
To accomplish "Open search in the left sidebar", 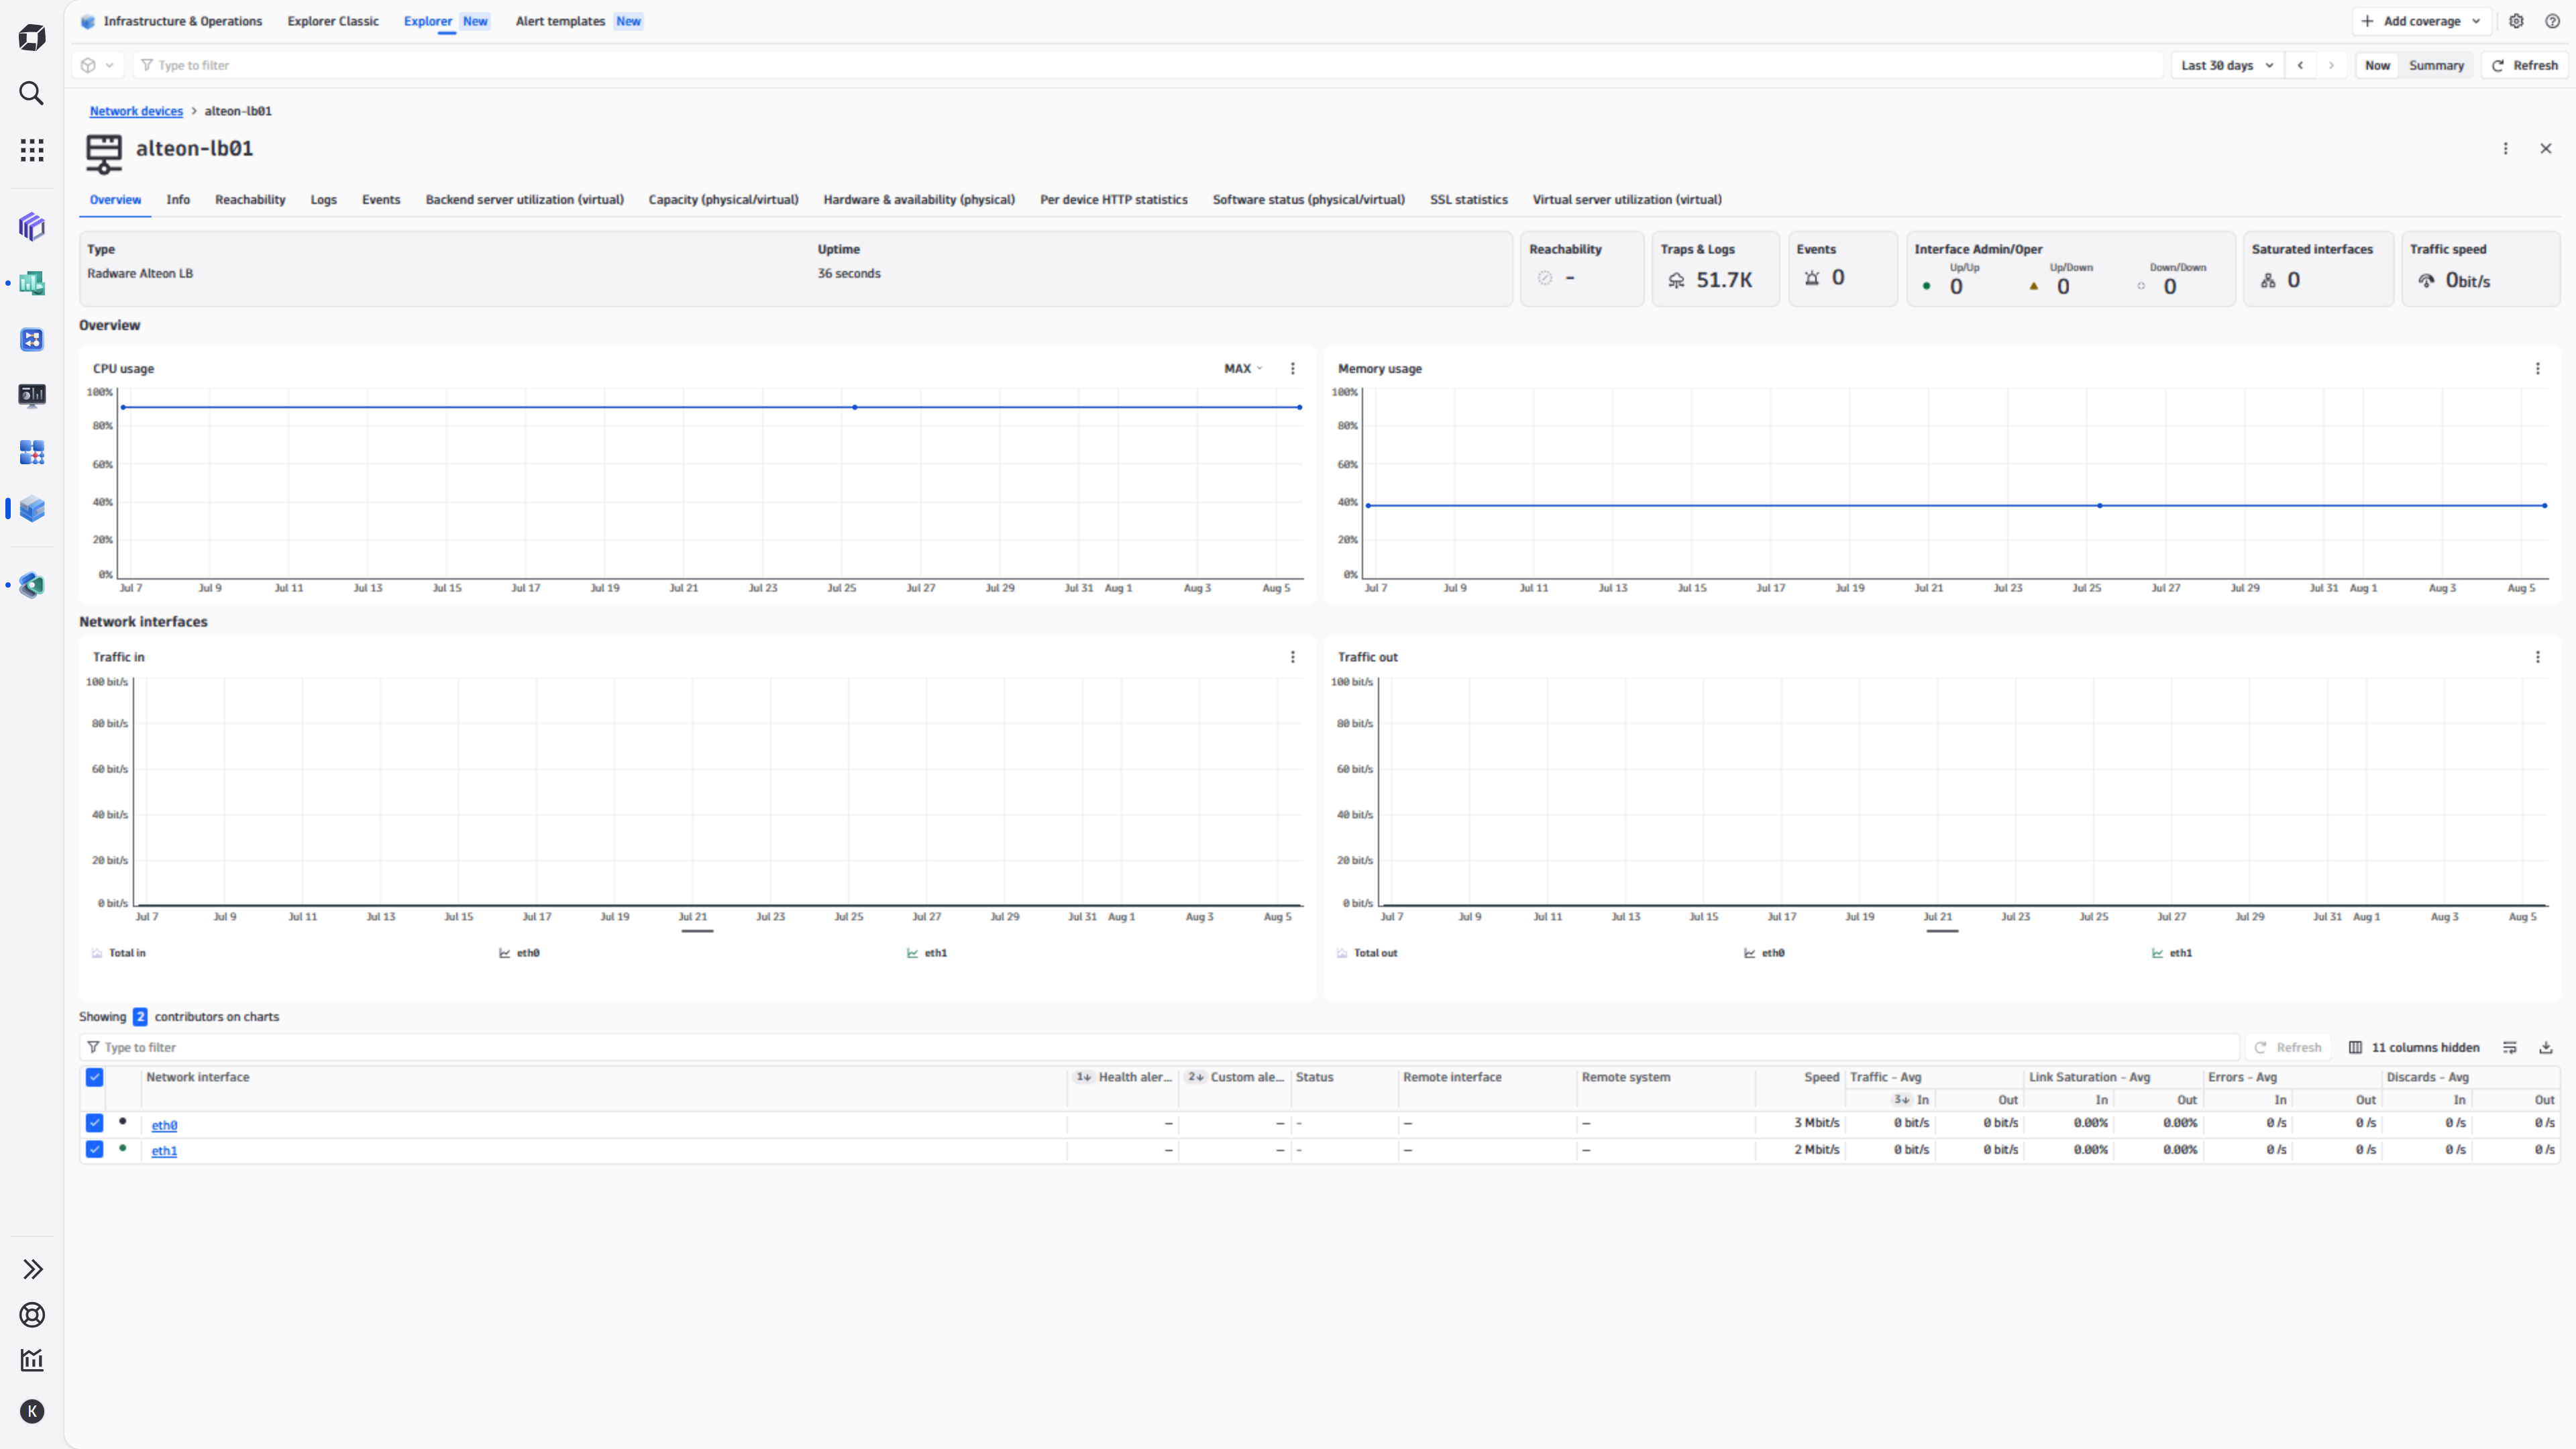I will (32, 93).
